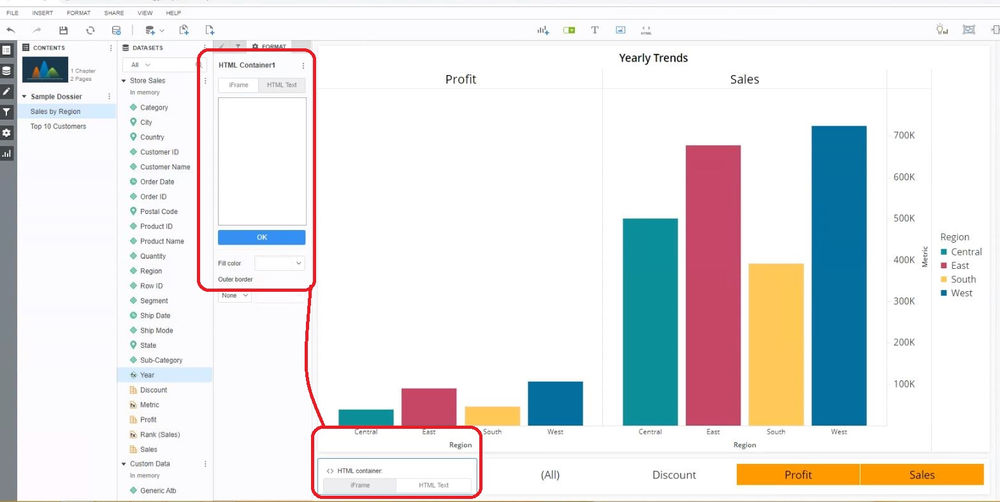The width and height of the screenshot is (1000, 502).
Task: Open the FORMAT menu
Action: pyautogui.click(x=78, y=13)
